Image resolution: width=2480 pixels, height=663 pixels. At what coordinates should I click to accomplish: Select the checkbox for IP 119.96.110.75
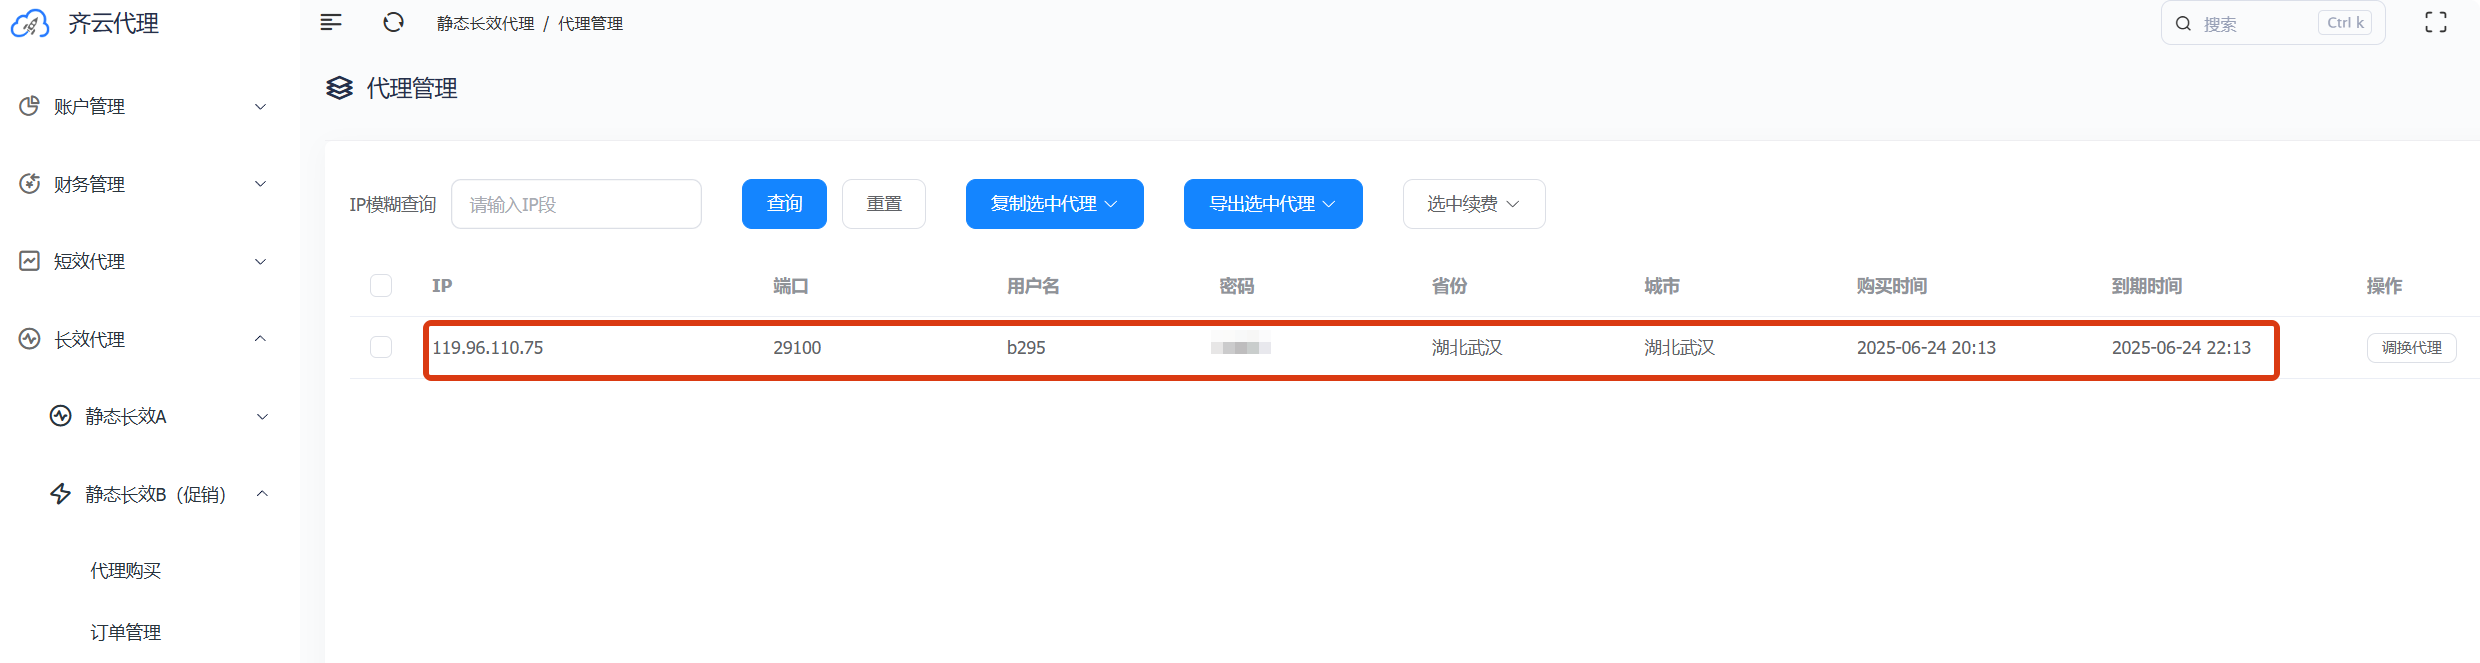click(x=381, y=347)
